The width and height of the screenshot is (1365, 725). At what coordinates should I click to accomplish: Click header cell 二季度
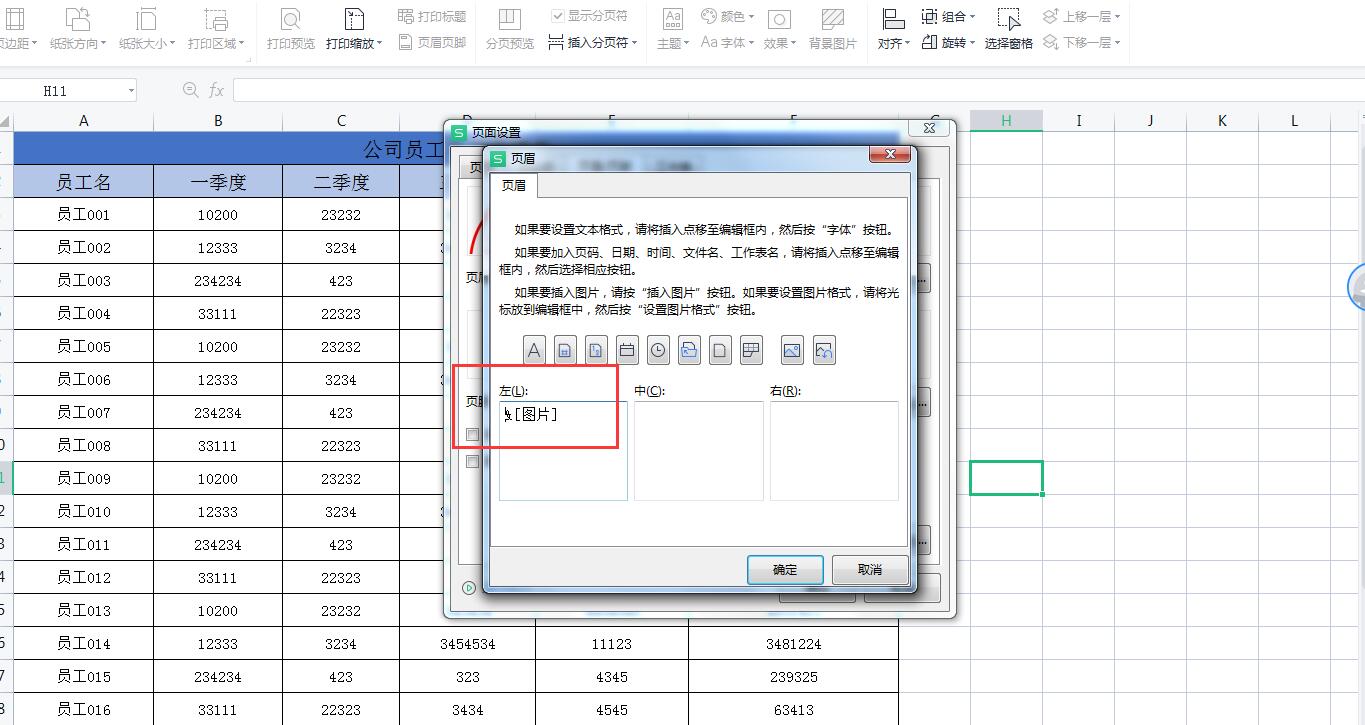[x=341, y=182]
